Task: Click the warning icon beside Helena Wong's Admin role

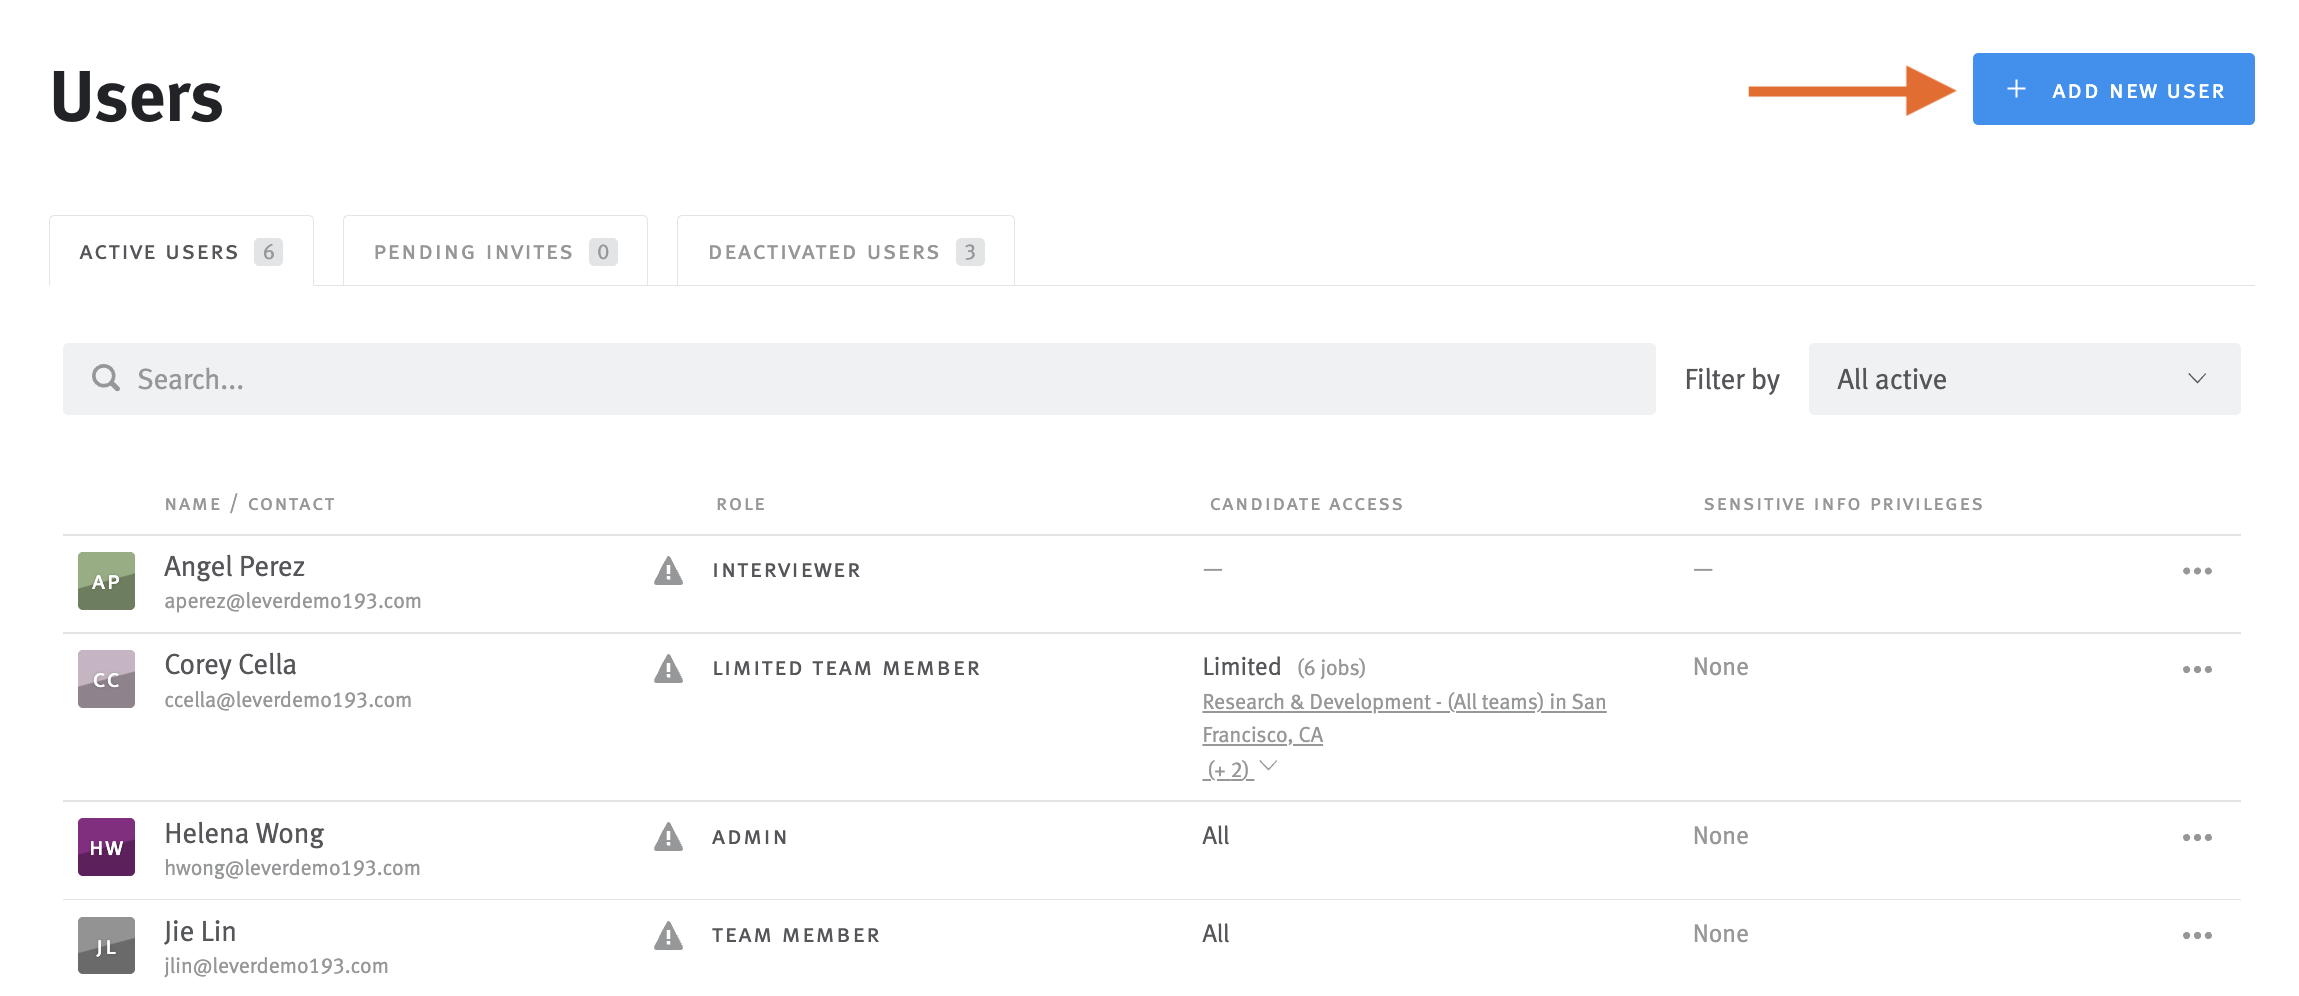Action: tap(667, 836)
